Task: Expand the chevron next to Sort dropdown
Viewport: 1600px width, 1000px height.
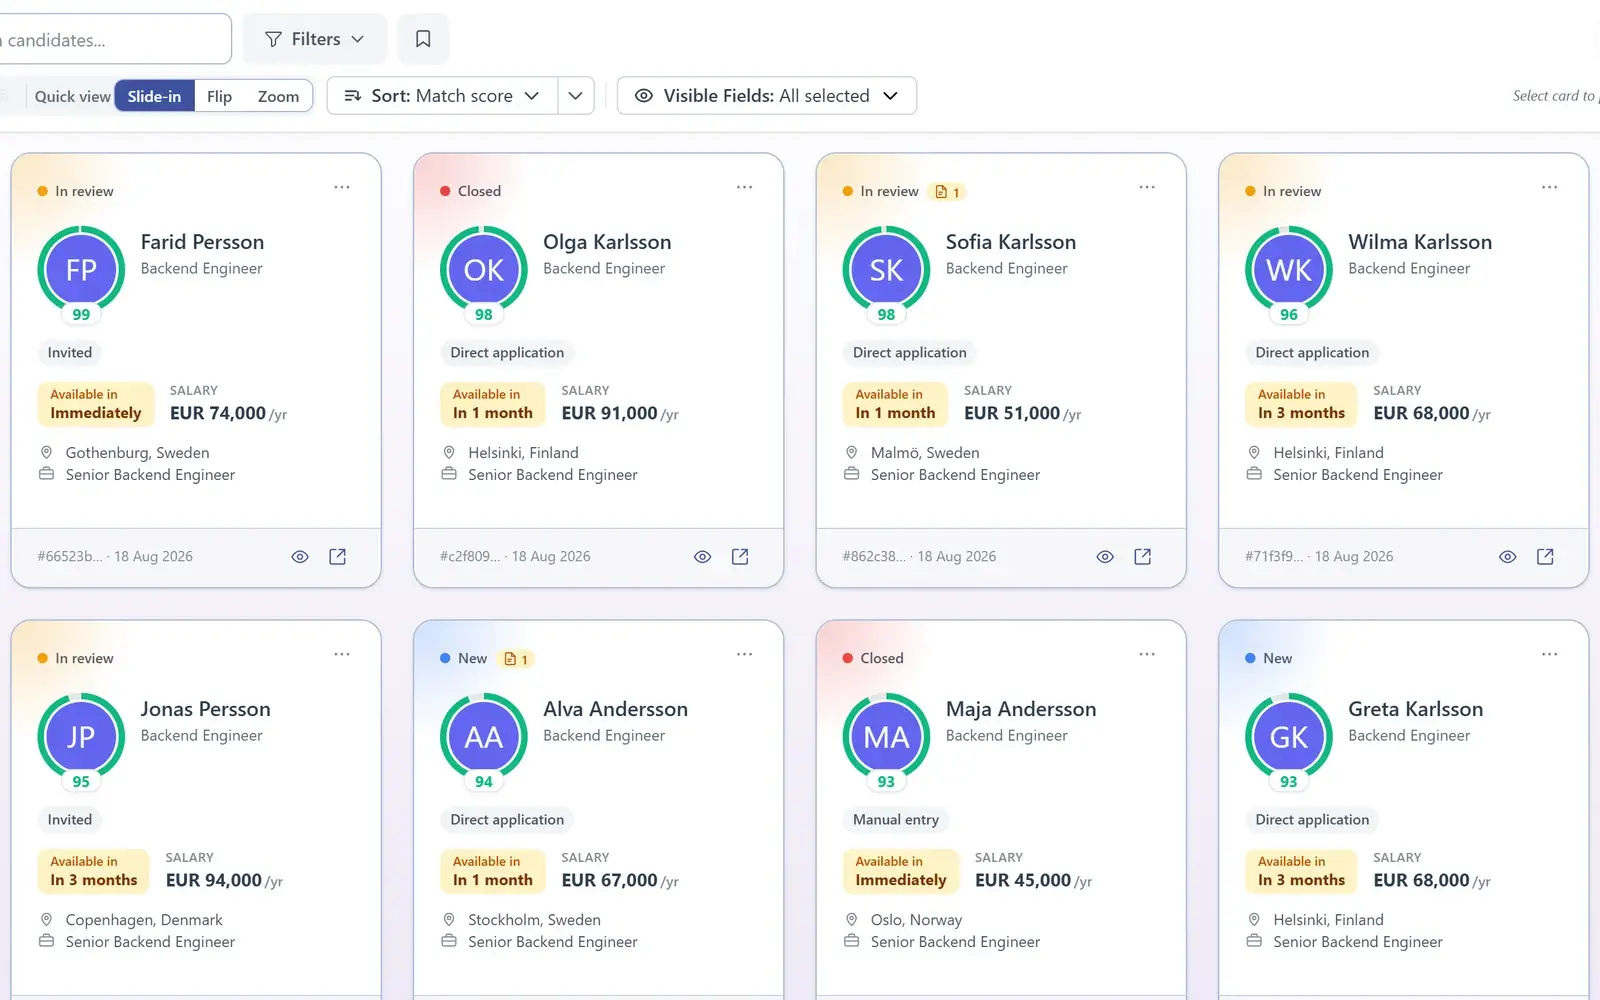Action: pyautogui.click(x=575, y=96)
